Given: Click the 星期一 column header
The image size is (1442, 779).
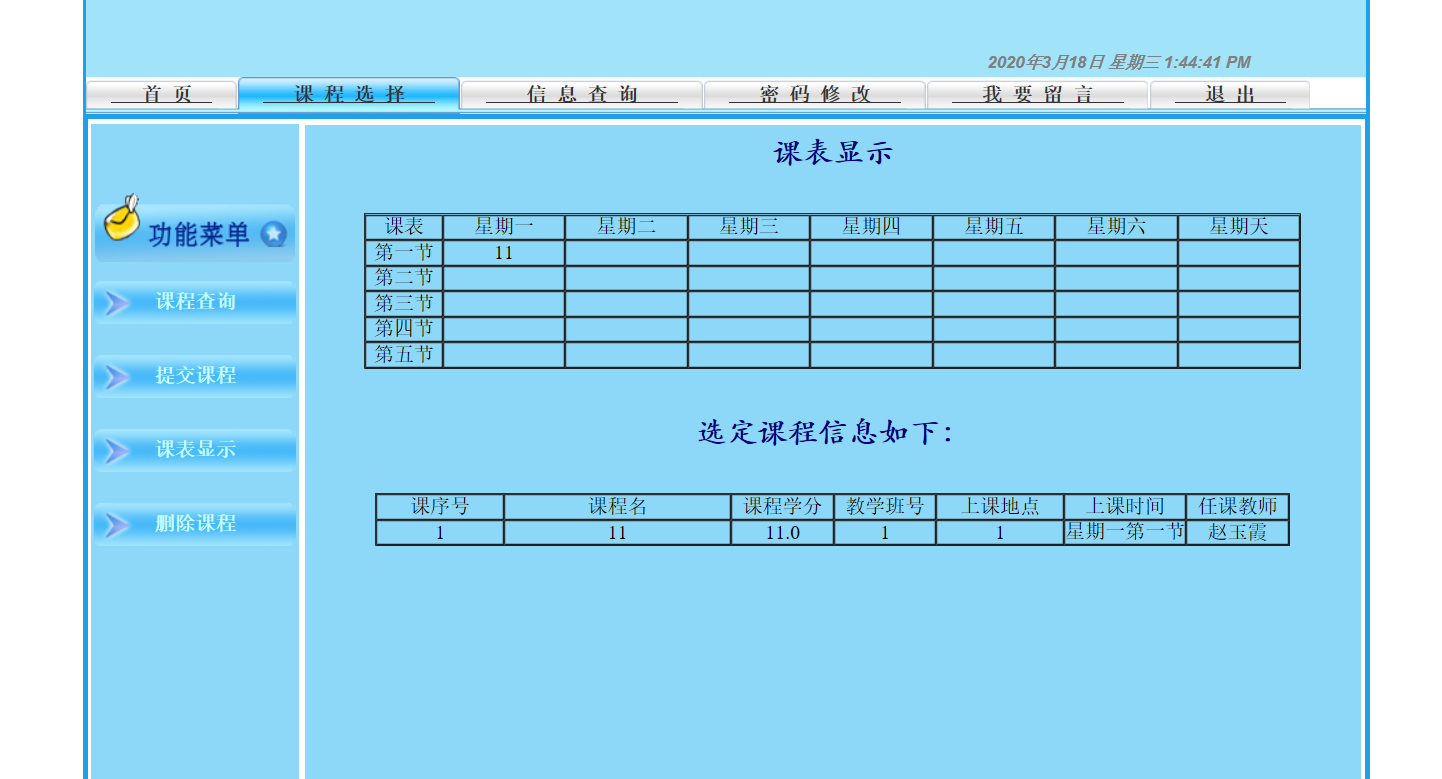Looking at the screenshot, I should click(503, 227).
